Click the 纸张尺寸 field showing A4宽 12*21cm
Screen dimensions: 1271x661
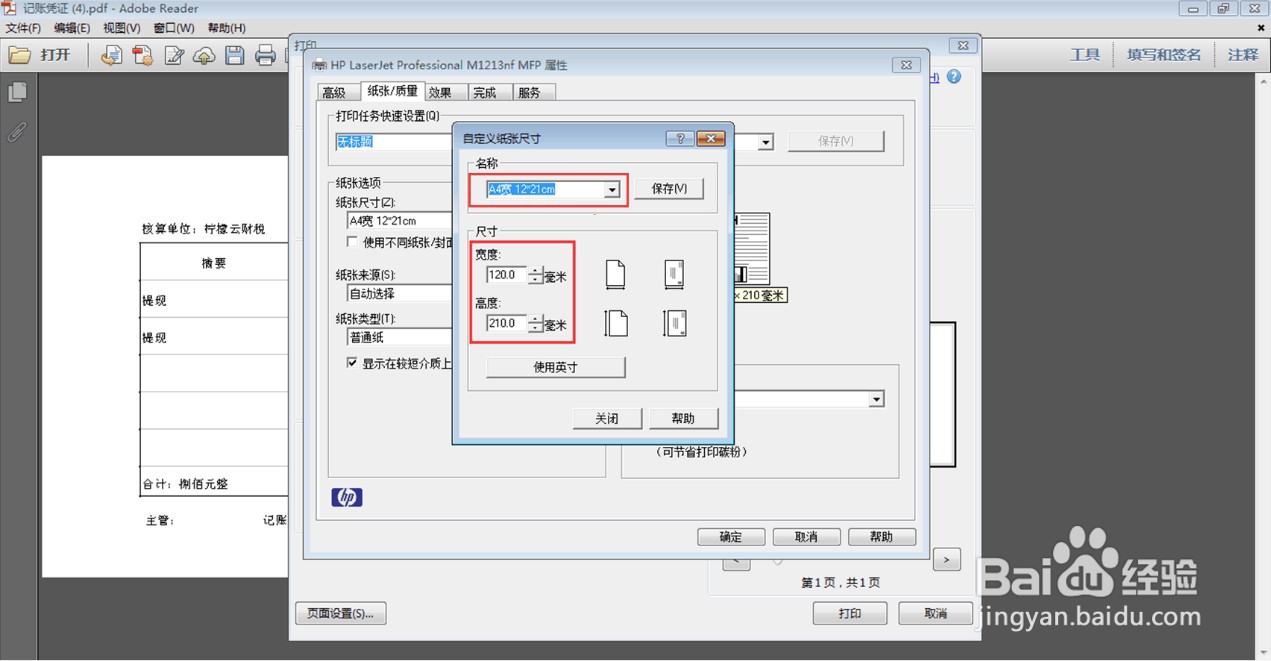(399, 221)
